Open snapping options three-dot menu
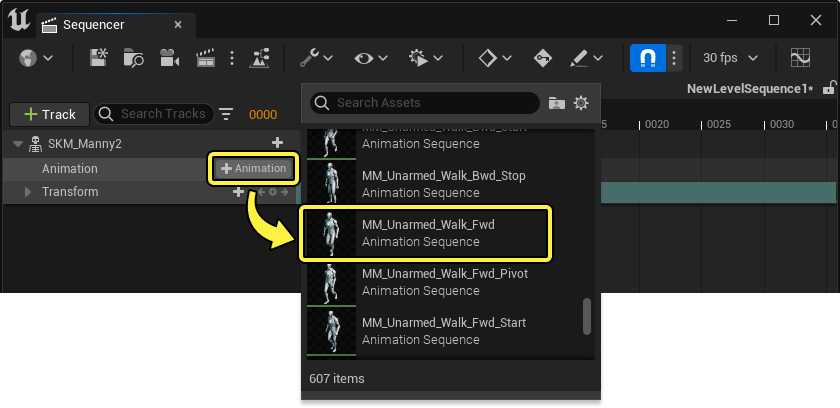This screenshot has height=408, width=840. pyautogui.click(x=674, y=58)
